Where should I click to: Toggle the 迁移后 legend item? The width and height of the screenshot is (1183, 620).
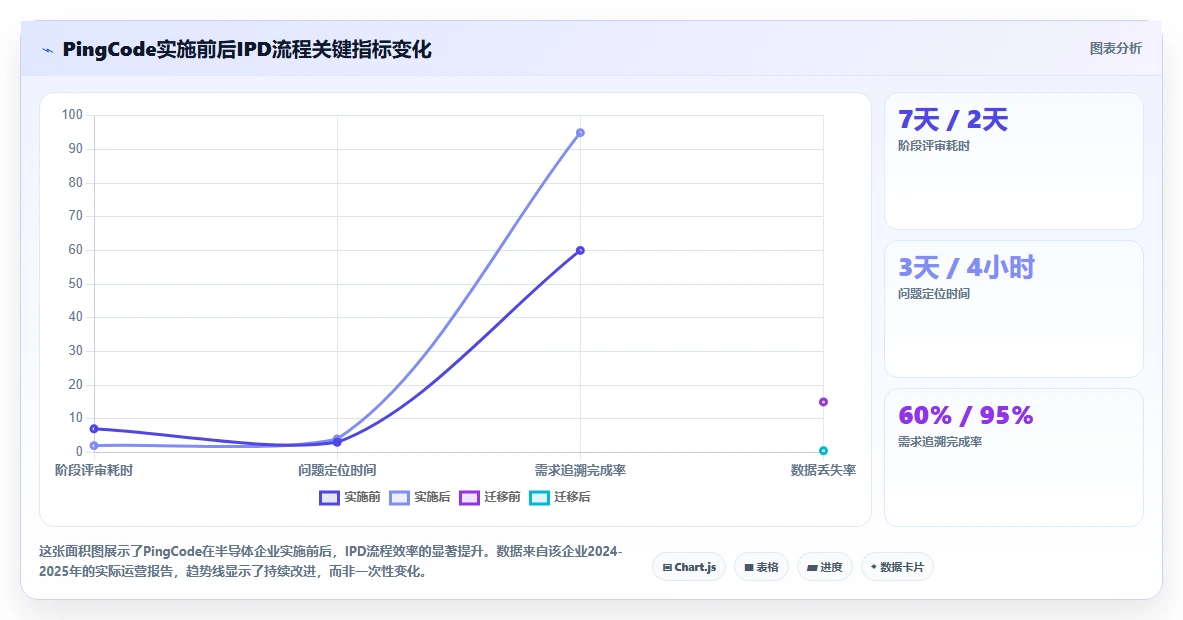tap(561, 497)
